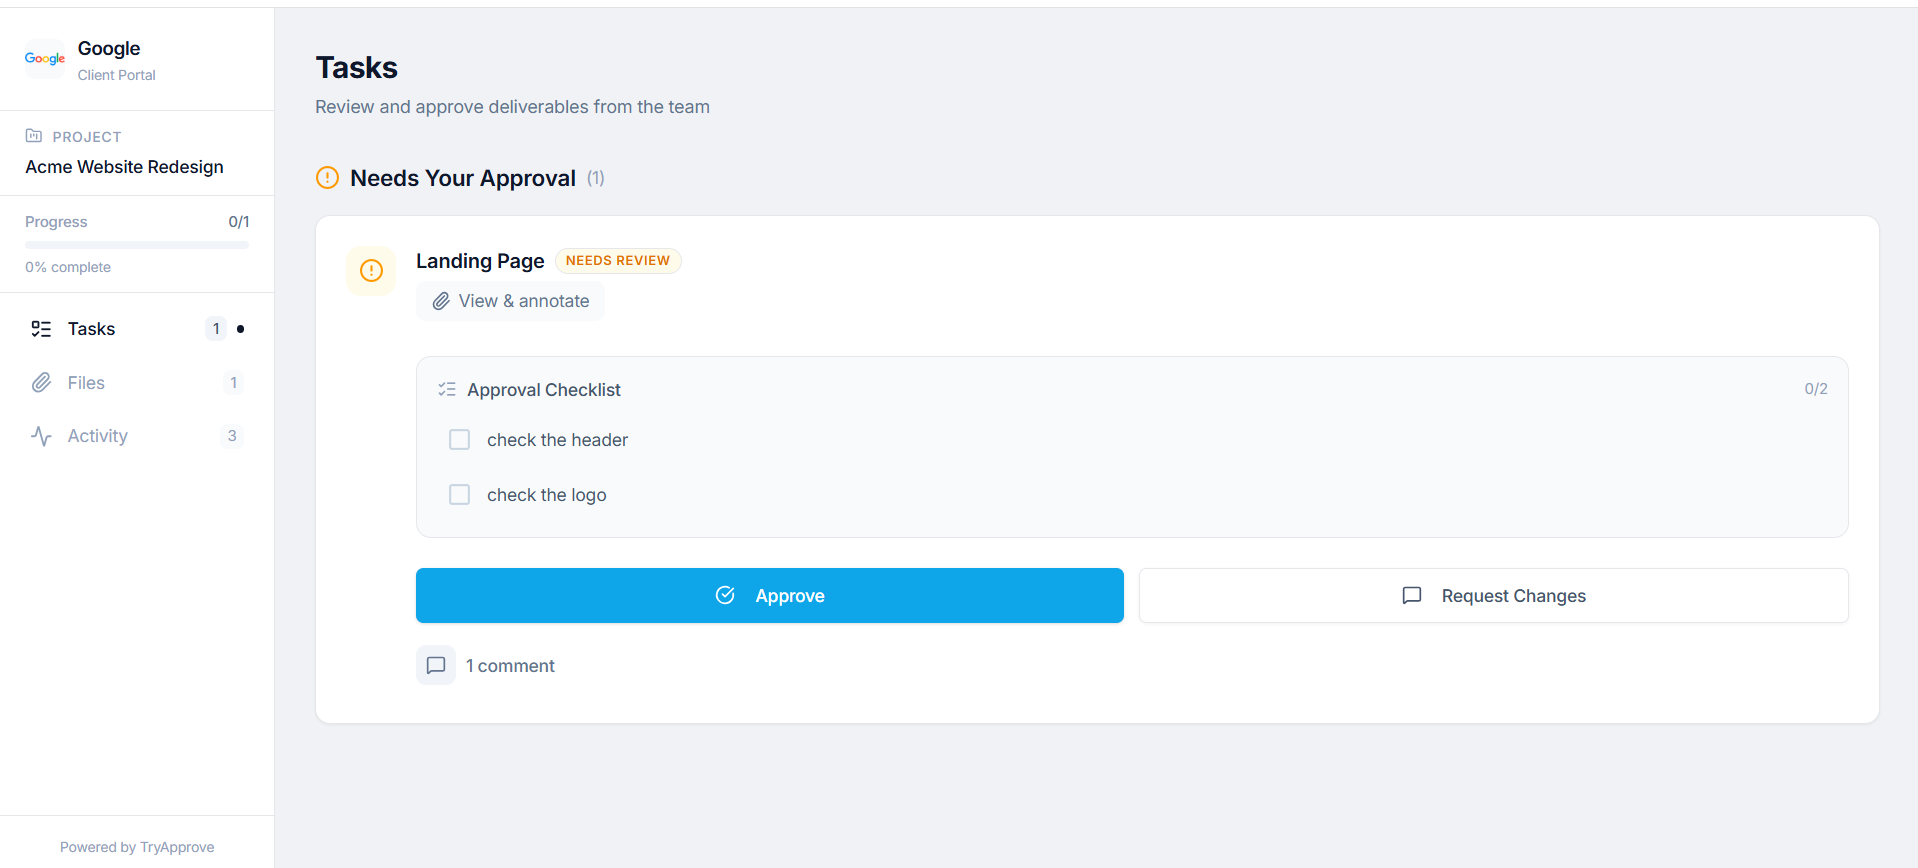Viewport: 1918px width, 868px height.
Task: Click the Tasks list icon in sidebar
Action: (41, 329)
